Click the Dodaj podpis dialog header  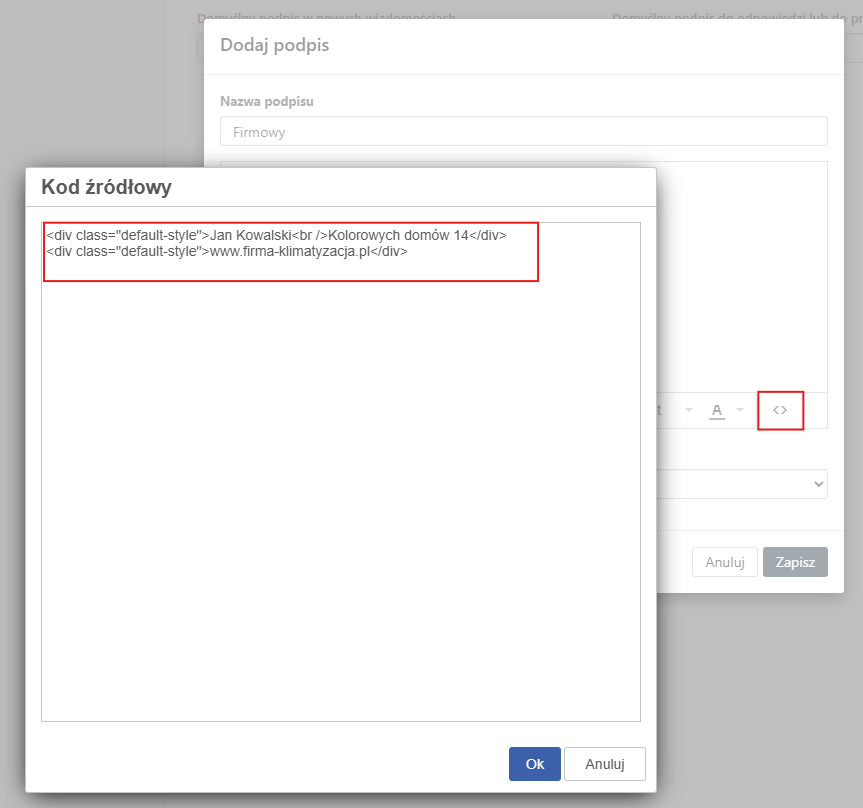coord(274,45)
